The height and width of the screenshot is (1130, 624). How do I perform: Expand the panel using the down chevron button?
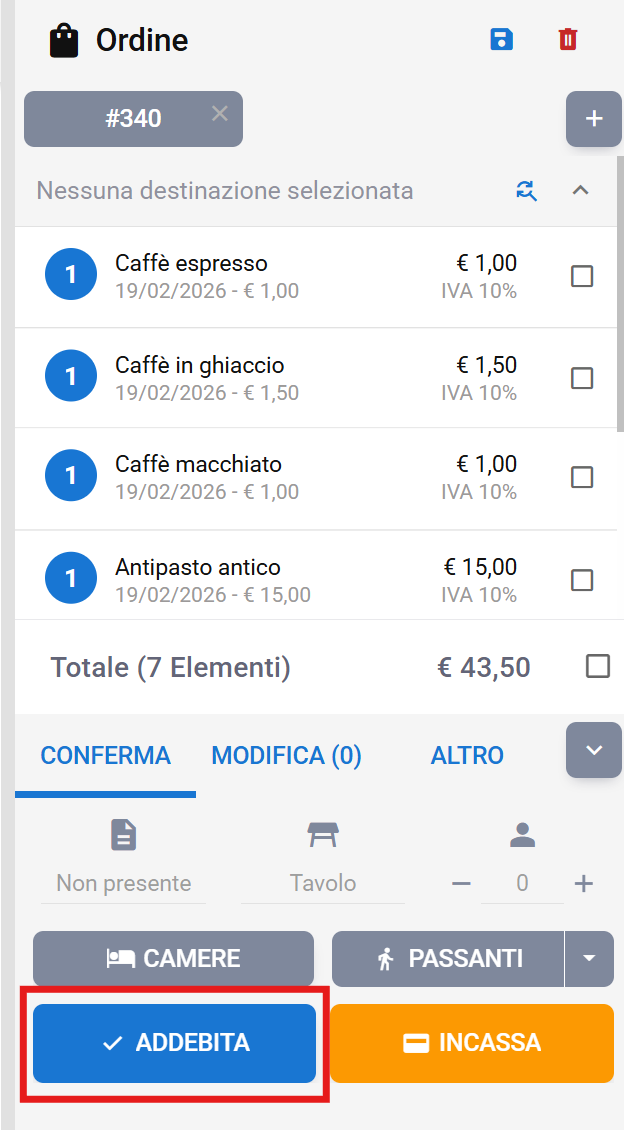click(x=594, y=750)
